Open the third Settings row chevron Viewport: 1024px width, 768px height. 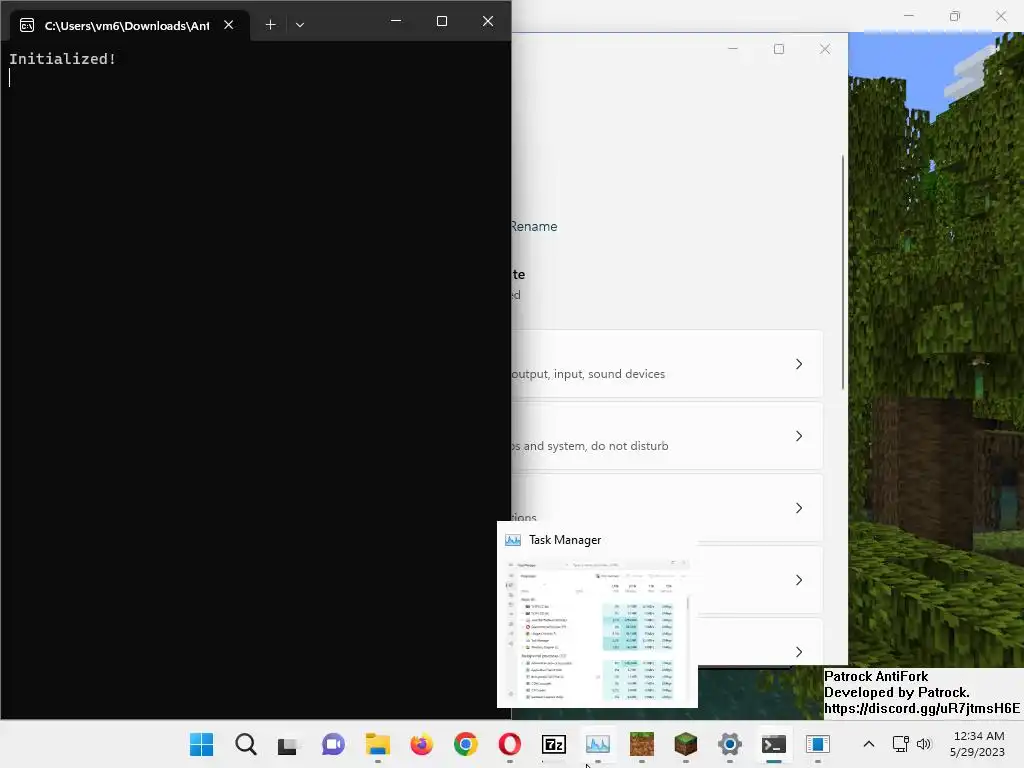(x=799, y=508)
